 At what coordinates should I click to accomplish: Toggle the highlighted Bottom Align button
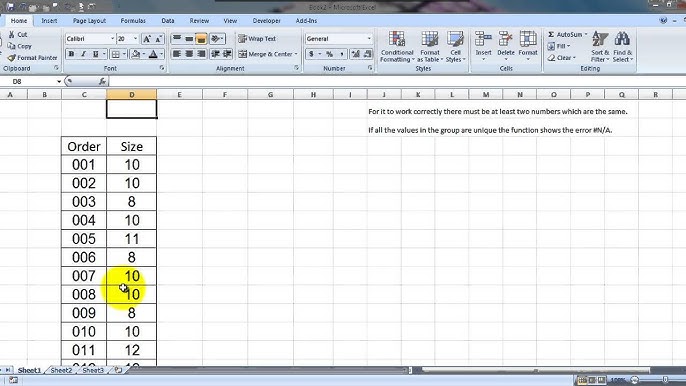click(x=201, y=39)
